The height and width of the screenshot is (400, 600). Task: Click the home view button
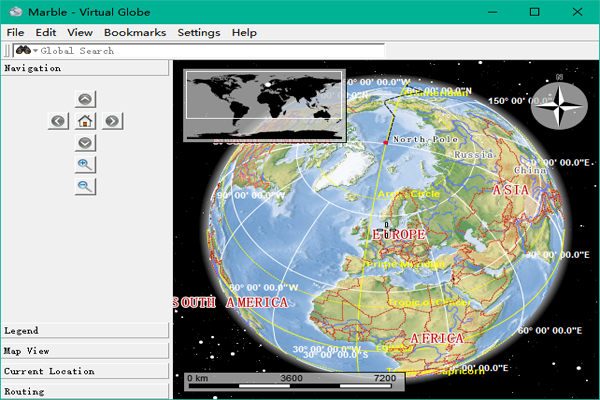click(x=85, y=121)
